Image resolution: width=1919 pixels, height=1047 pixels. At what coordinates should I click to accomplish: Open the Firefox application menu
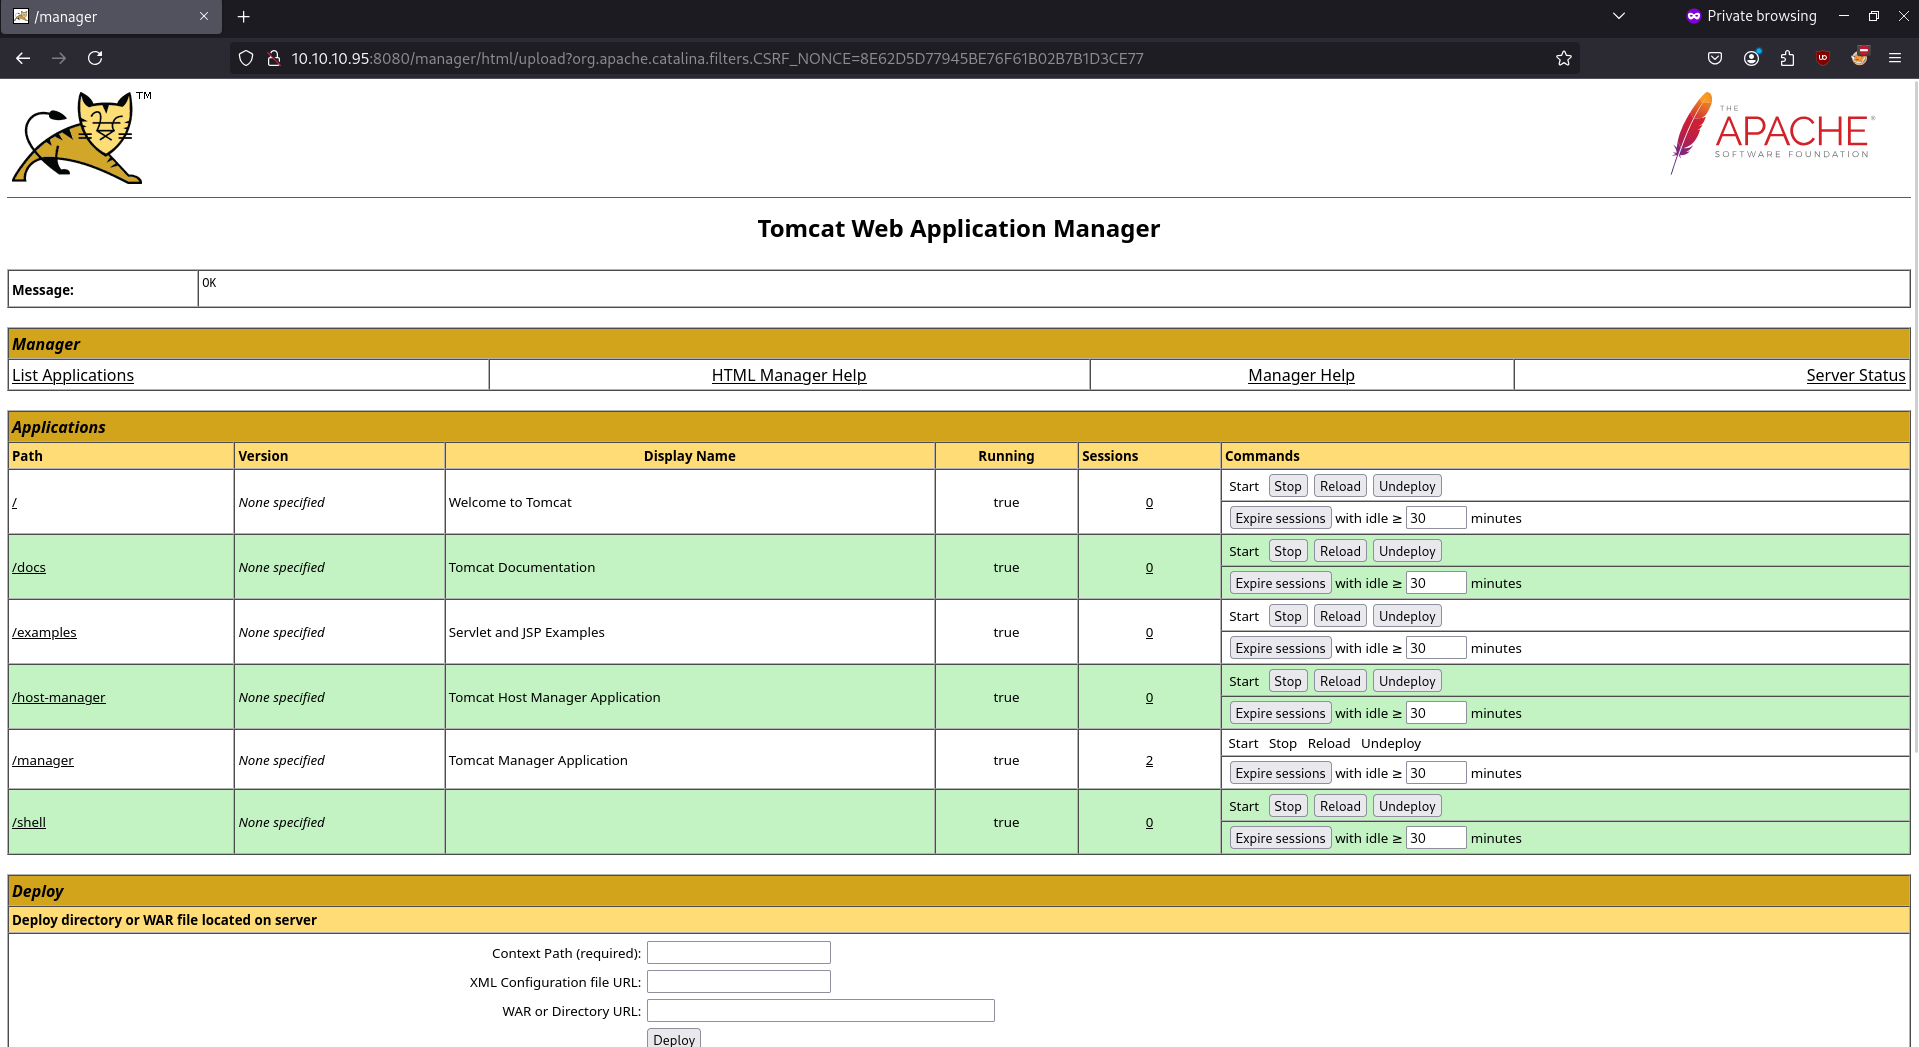[1895, 58]
